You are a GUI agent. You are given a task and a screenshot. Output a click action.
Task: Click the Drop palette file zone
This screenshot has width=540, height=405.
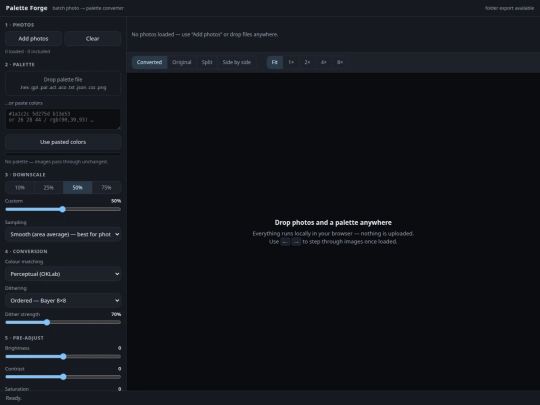tap(63, 83)
